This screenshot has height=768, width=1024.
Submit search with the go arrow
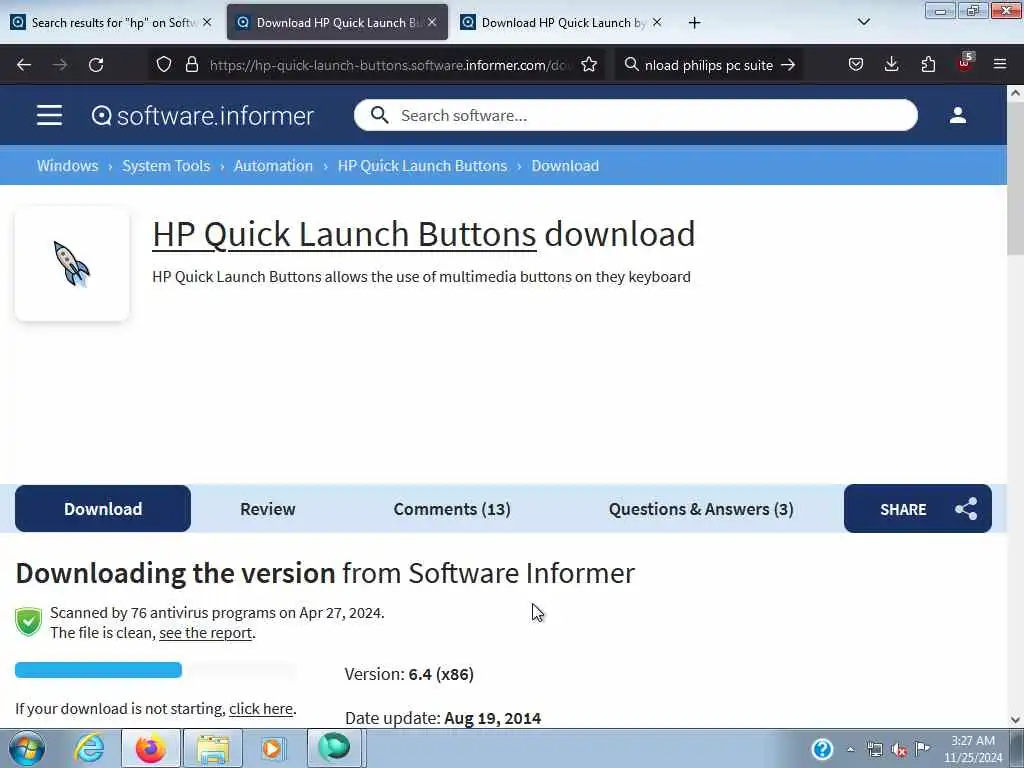click(x=788, y=65)
